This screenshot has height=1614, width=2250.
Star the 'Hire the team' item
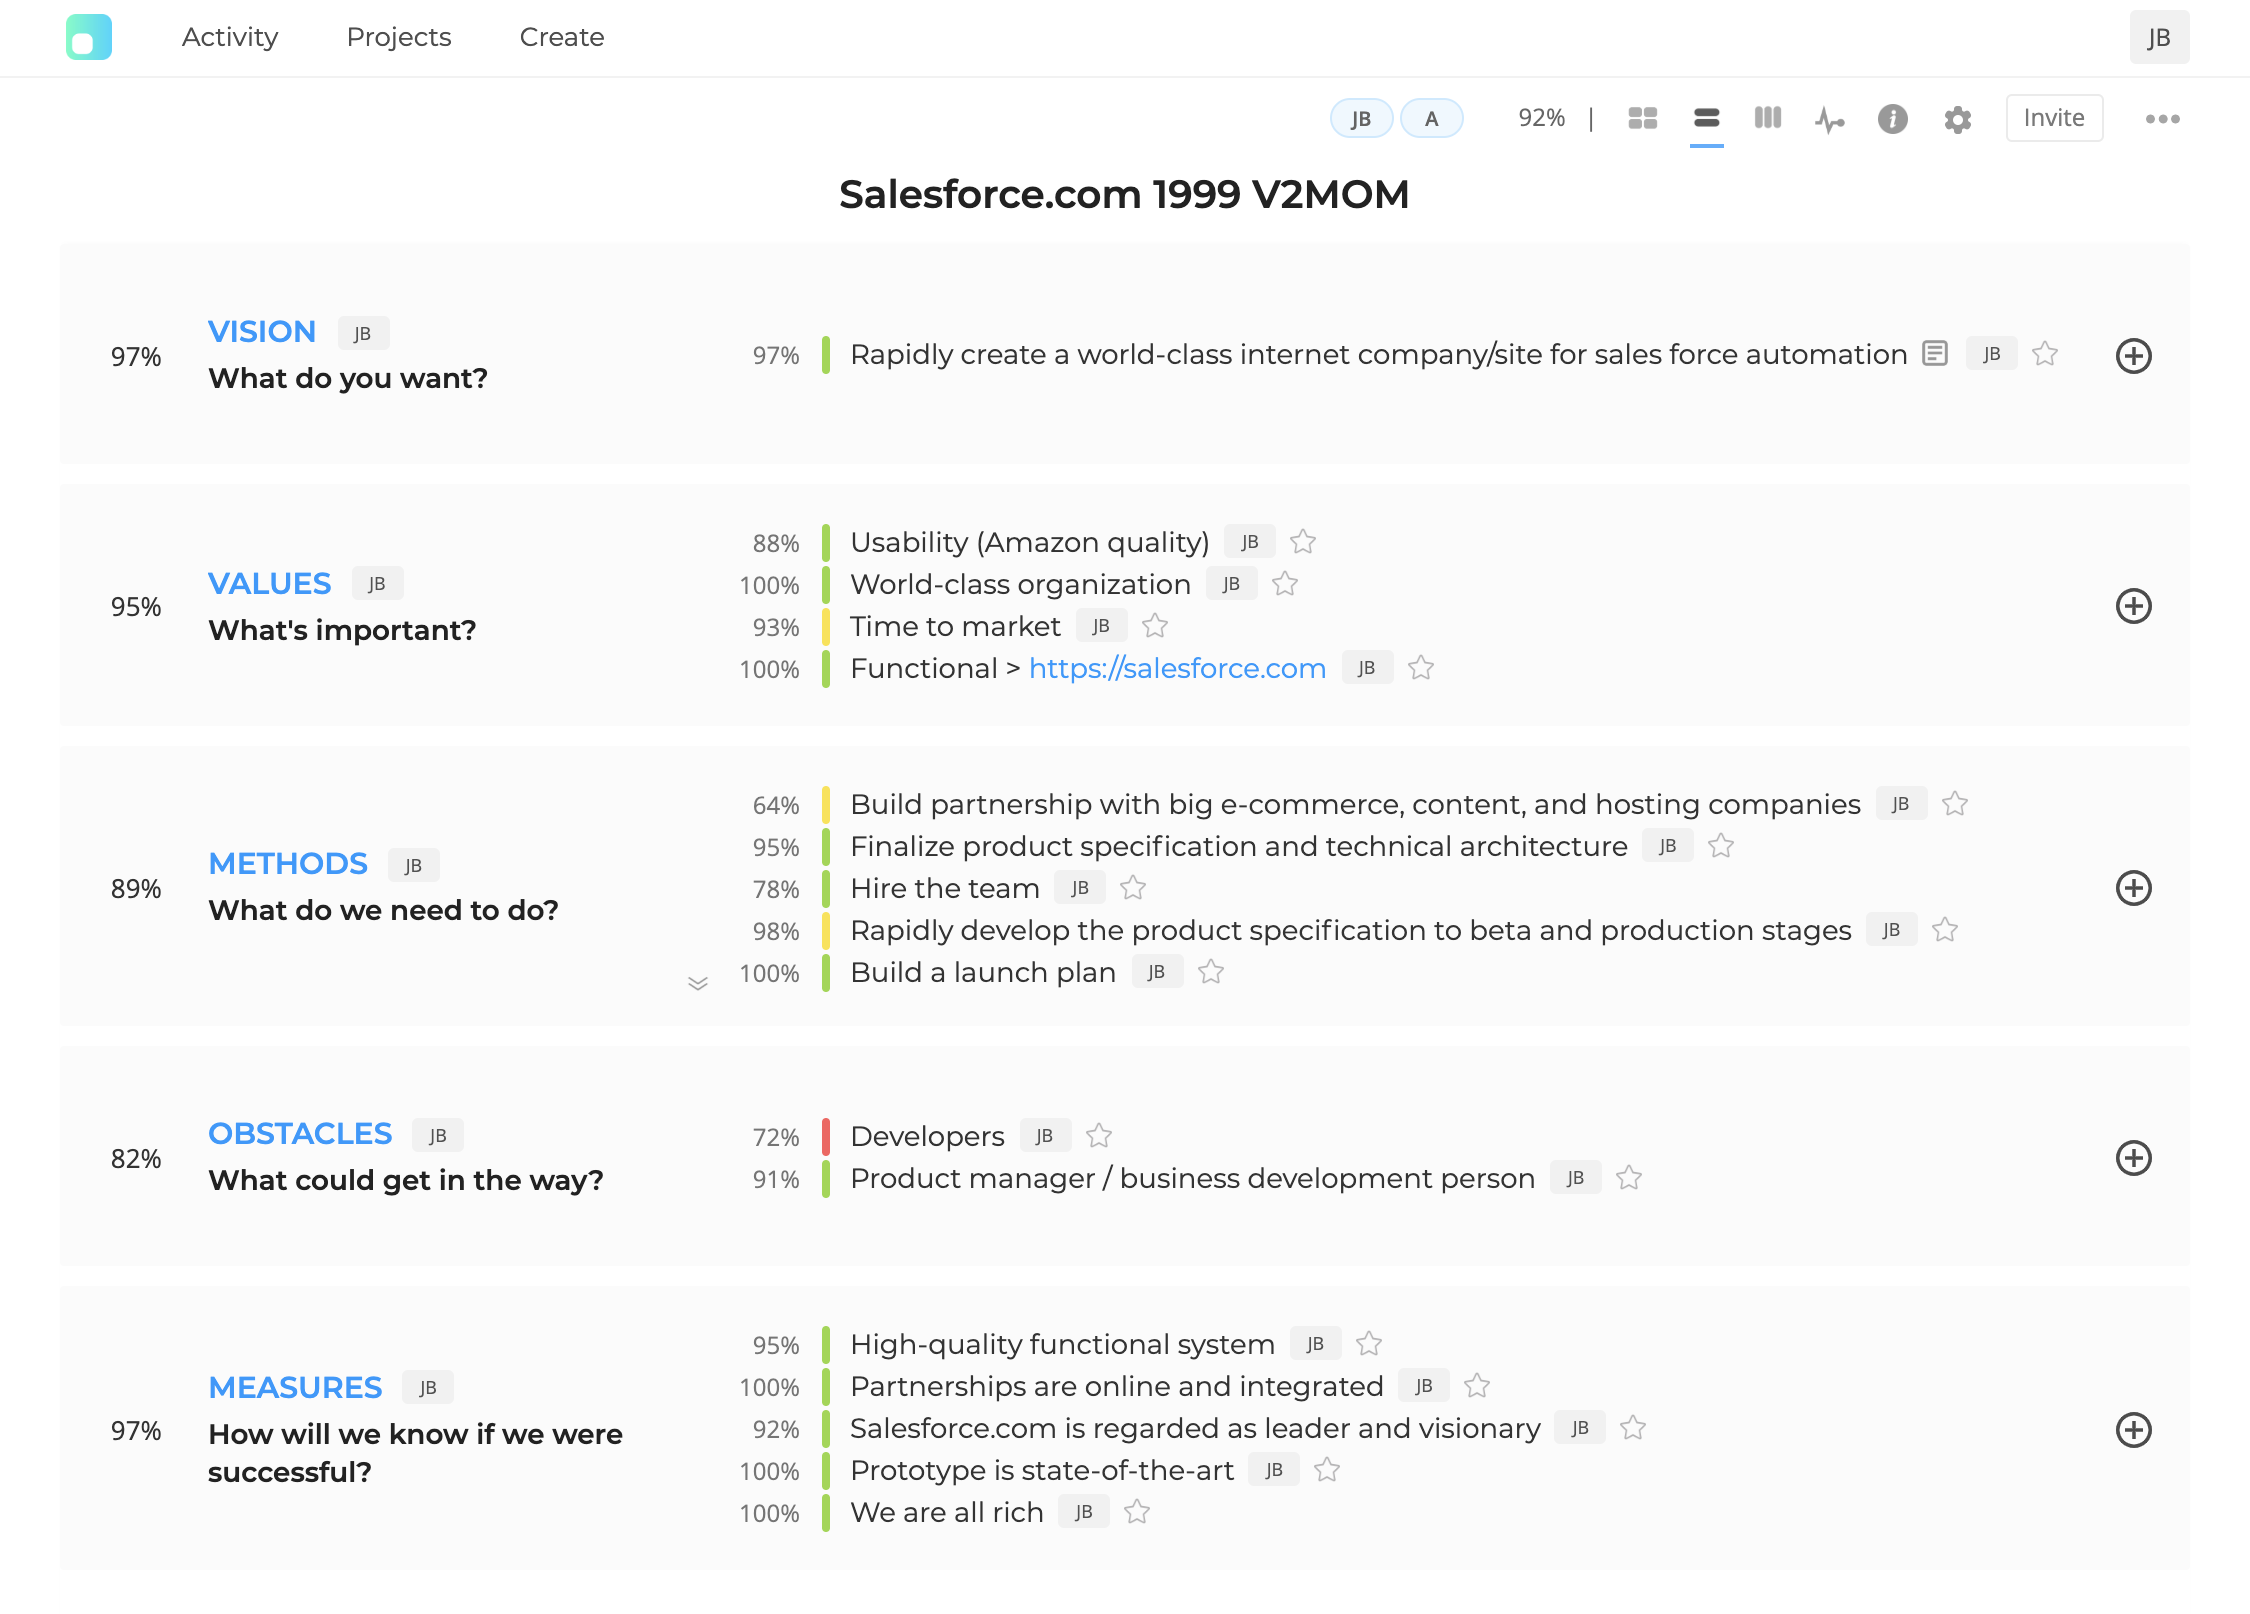click(x=1133, y=888)
